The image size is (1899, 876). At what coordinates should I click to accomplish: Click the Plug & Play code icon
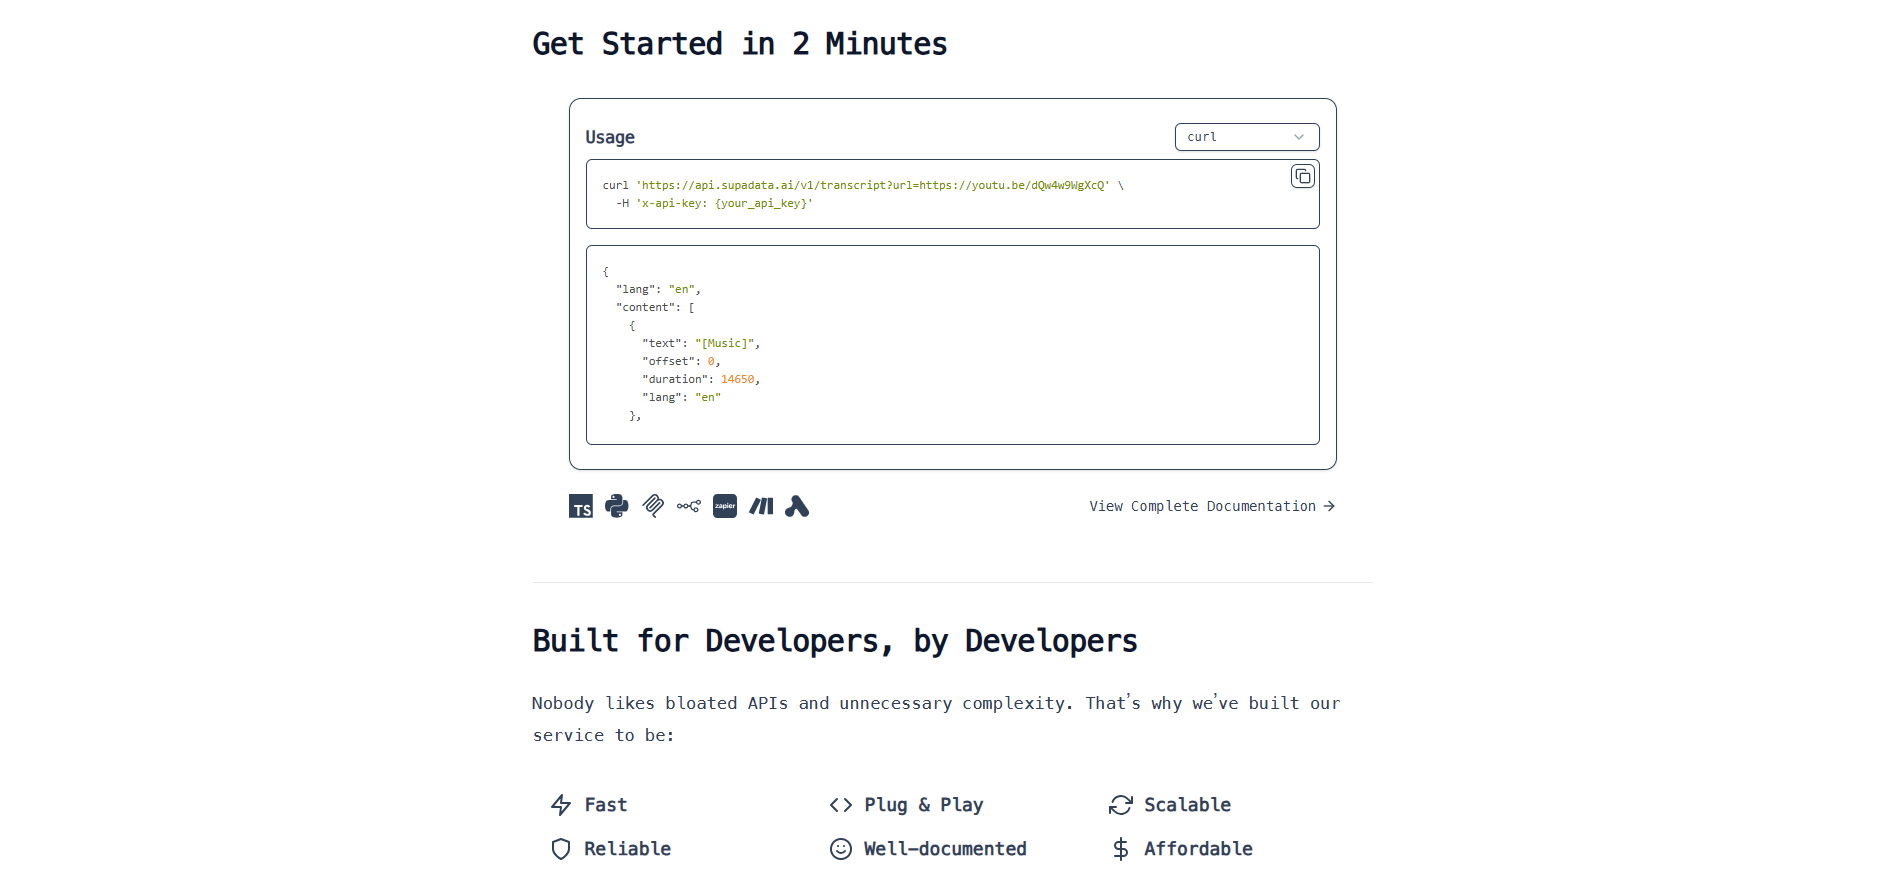841,805
